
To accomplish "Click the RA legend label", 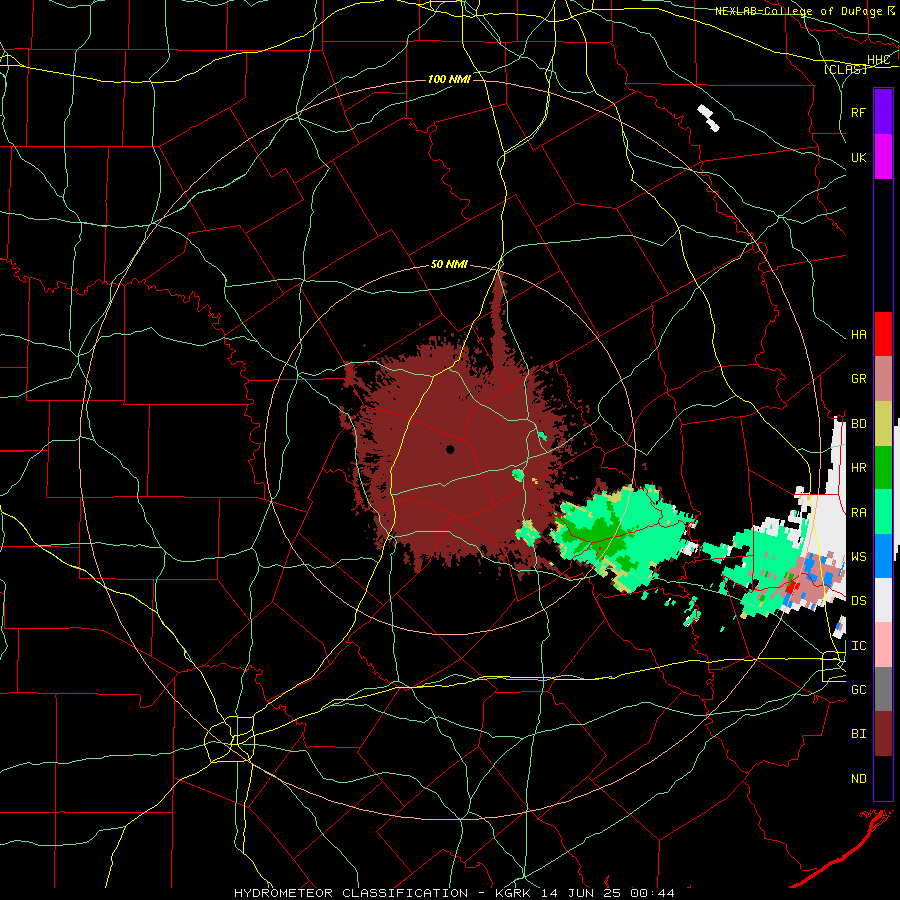I will coord(859,512).
